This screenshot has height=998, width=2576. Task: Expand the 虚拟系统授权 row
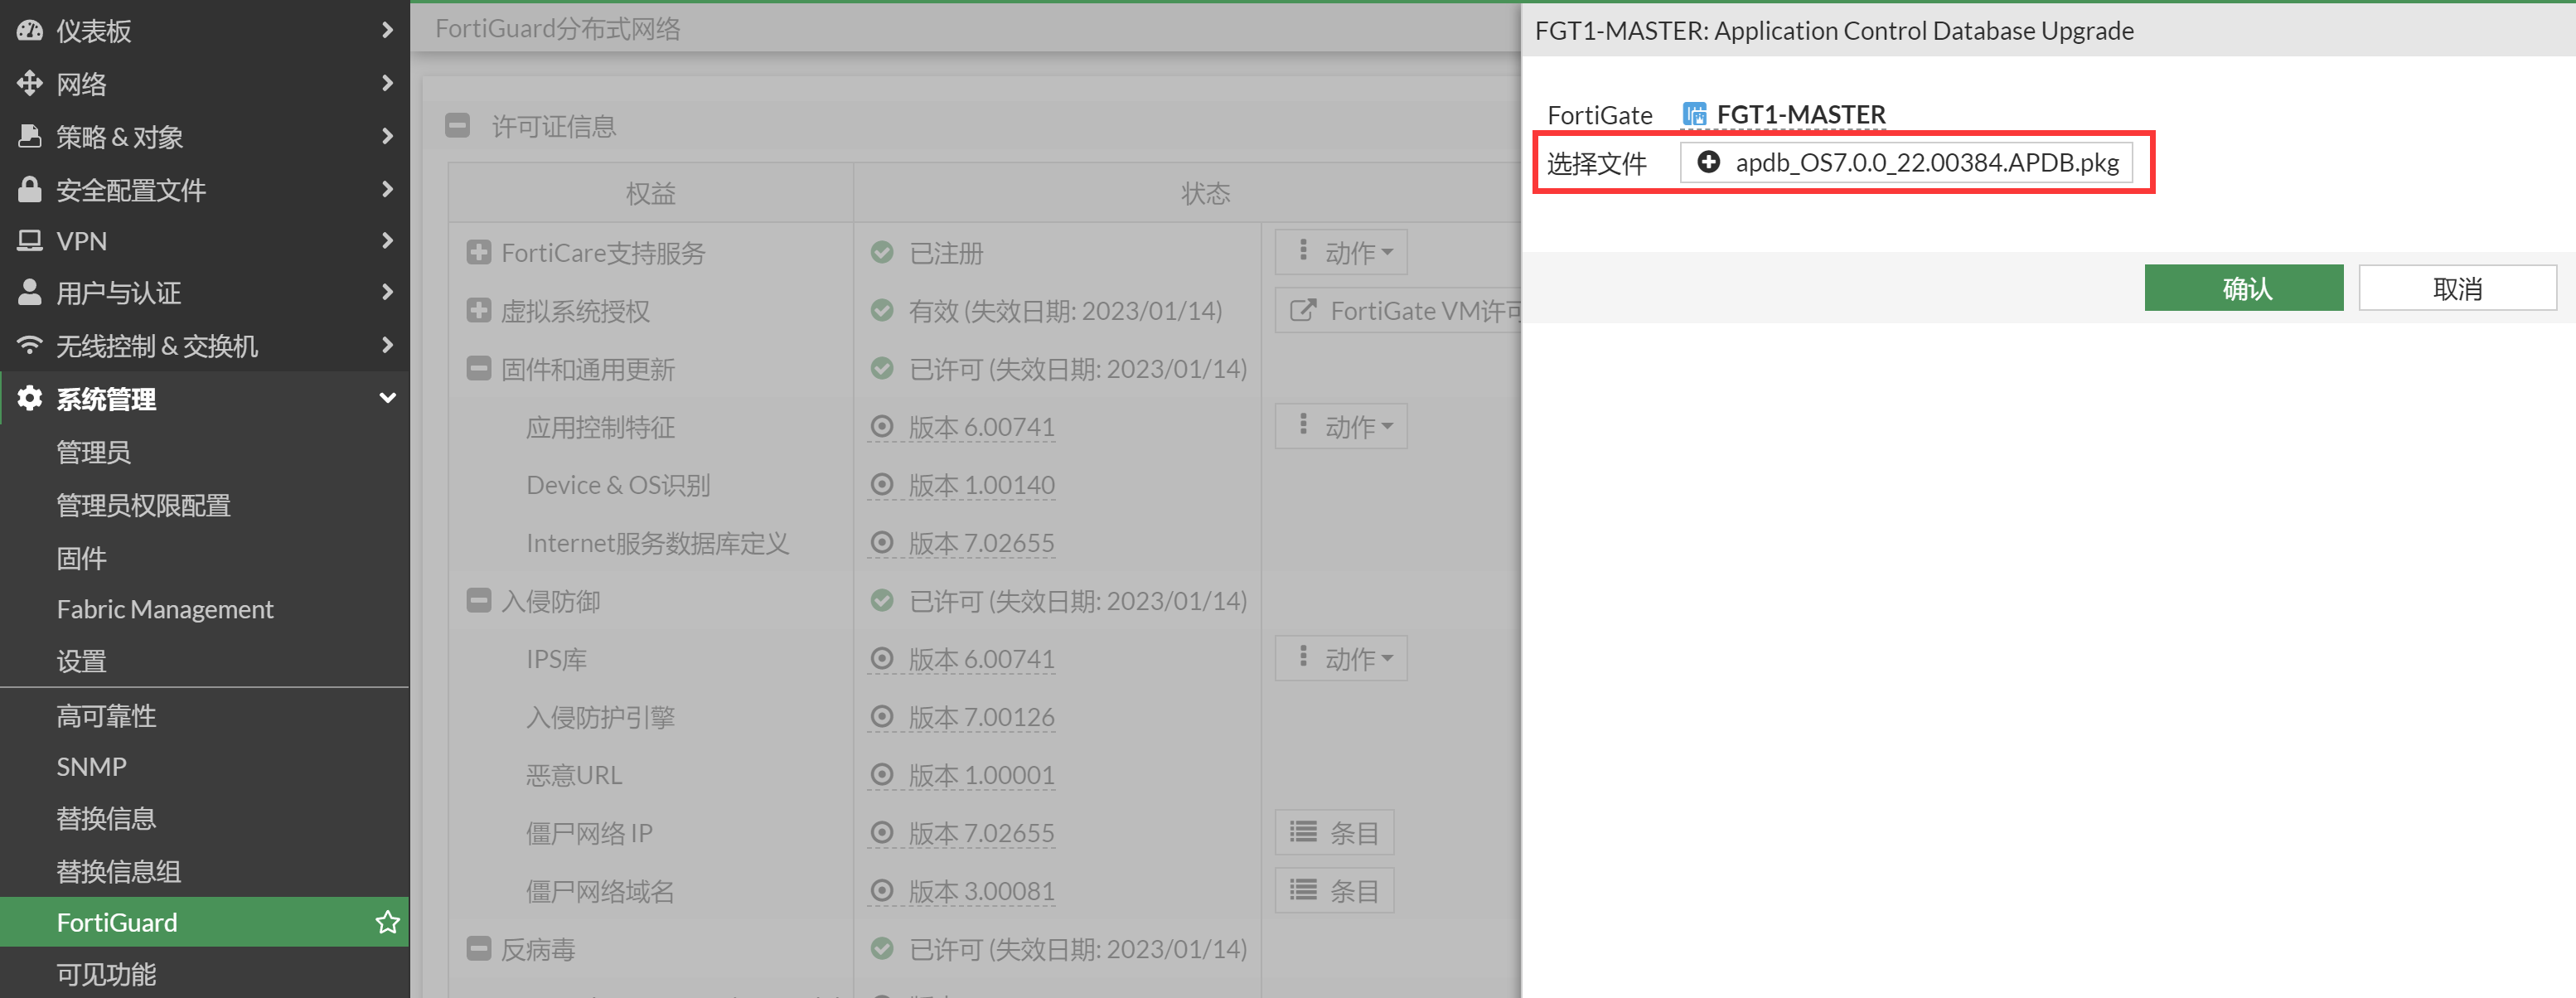(x=479, y=311)
